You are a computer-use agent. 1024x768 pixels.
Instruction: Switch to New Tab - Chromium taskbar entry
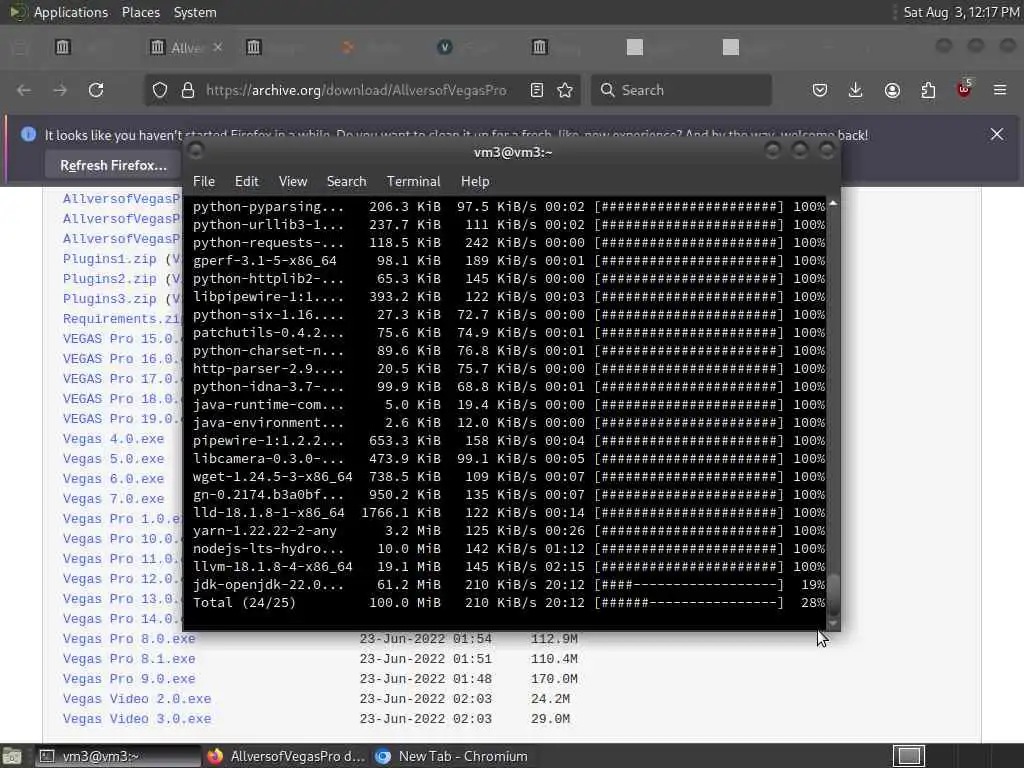(x=452, y=756)
